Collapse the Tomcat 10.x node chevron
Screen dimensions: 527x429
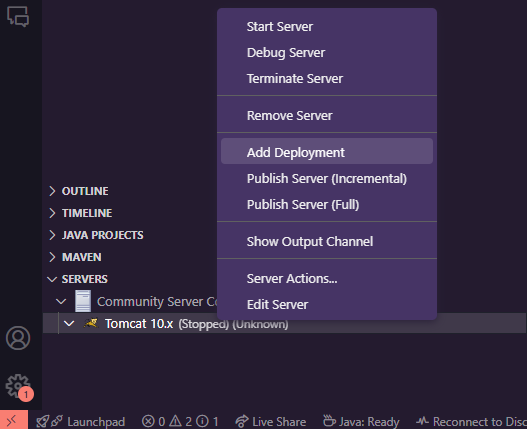point(69,324)
